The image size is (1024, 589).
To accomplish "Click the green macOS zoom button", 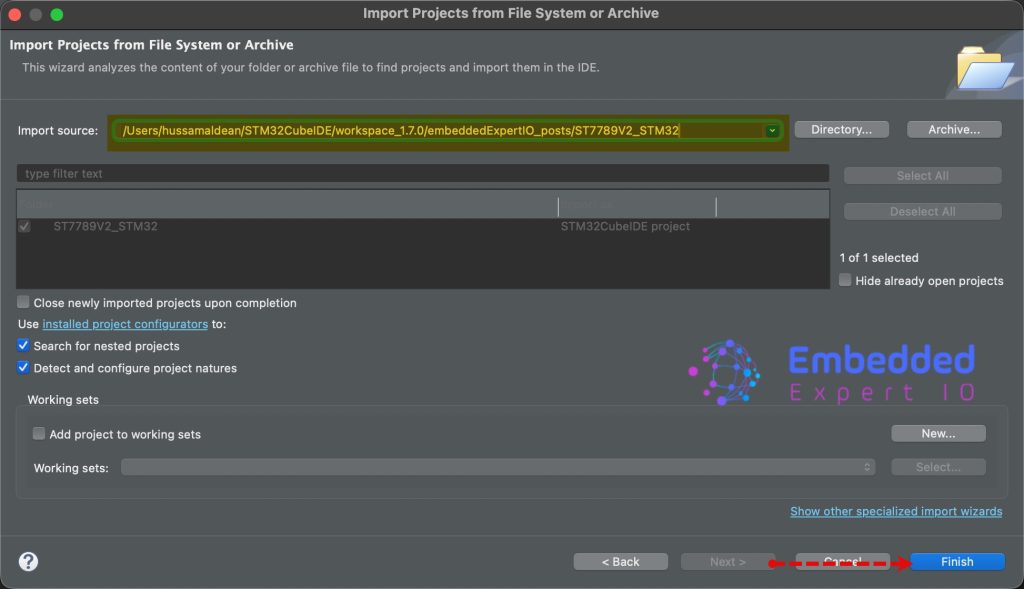I will [57, 14].
